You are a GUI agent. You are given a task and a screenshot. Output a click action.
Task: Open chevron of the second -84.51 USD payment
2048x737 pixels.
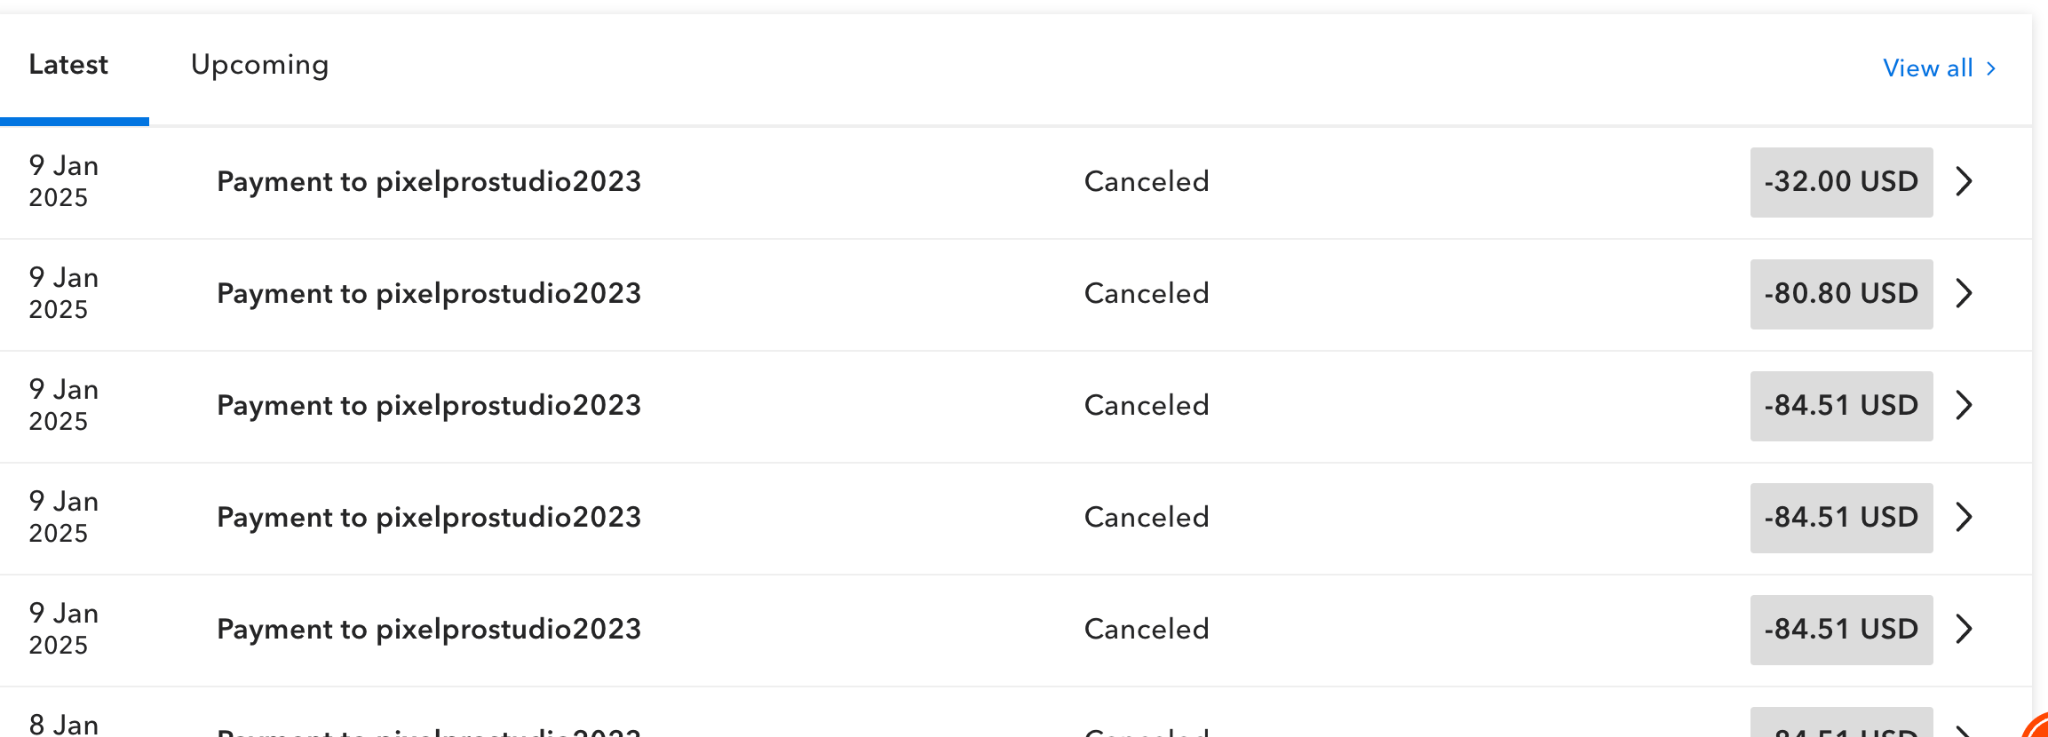(1964, 517)
